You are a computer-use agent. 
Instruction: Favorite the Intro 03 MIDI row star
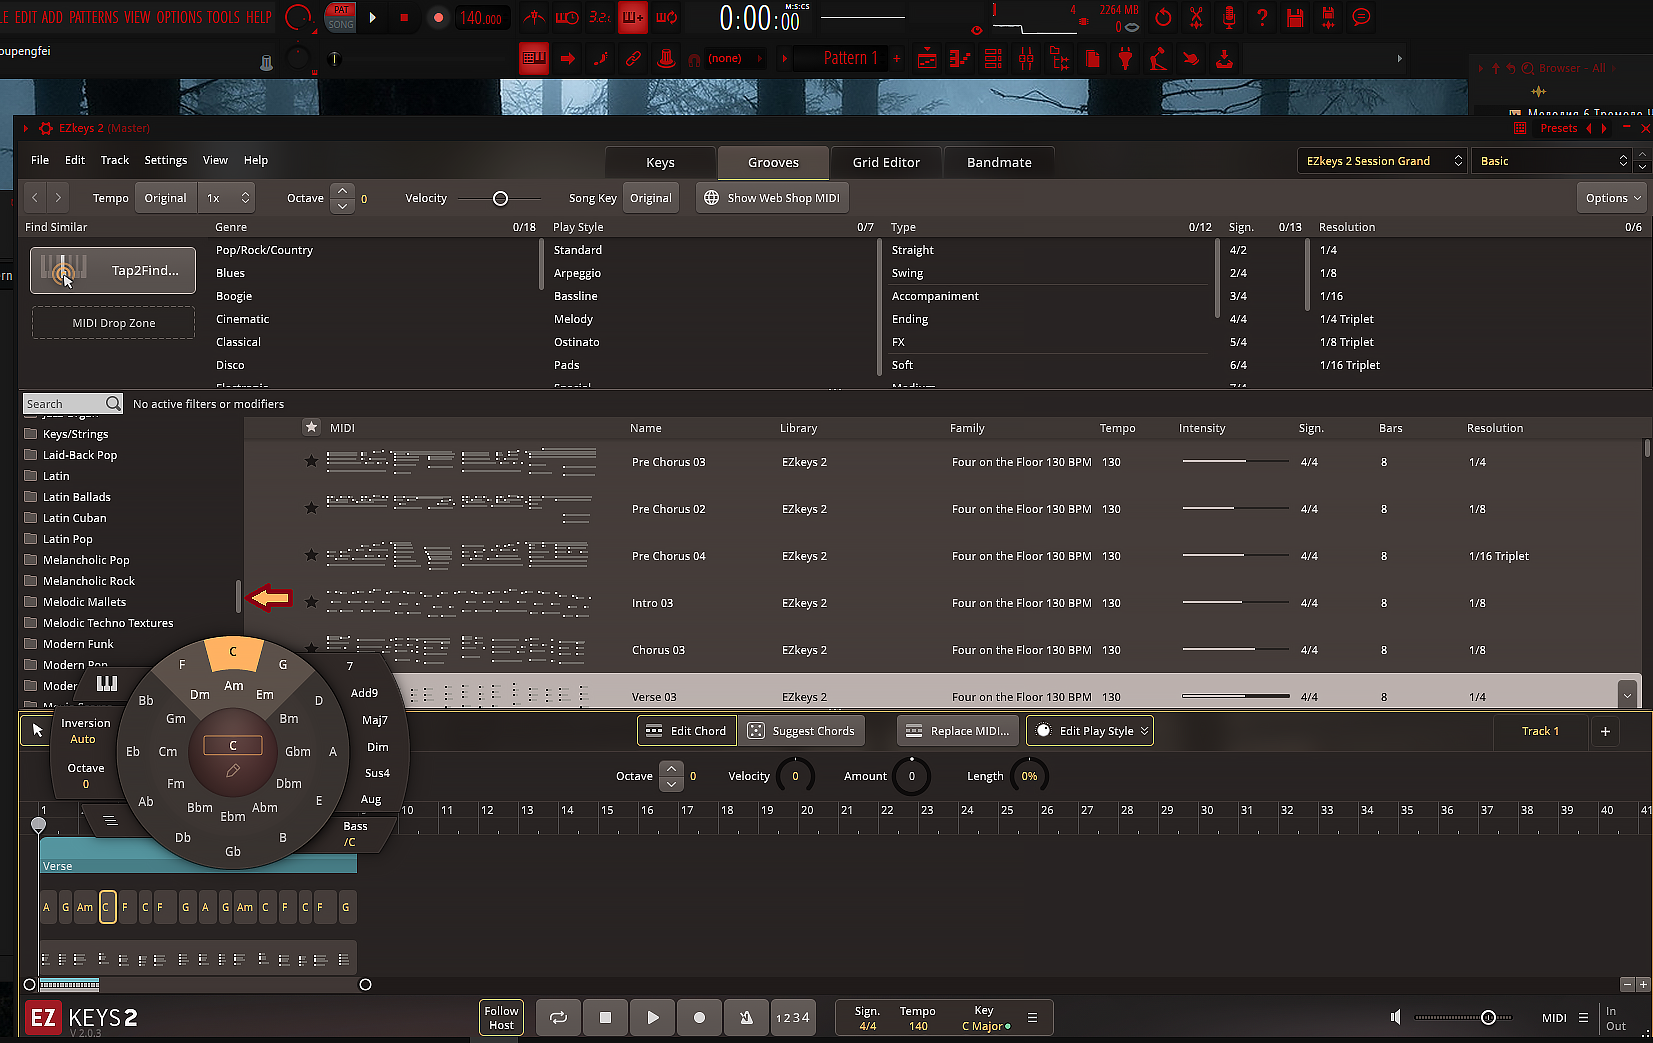[x=311, y=602]
